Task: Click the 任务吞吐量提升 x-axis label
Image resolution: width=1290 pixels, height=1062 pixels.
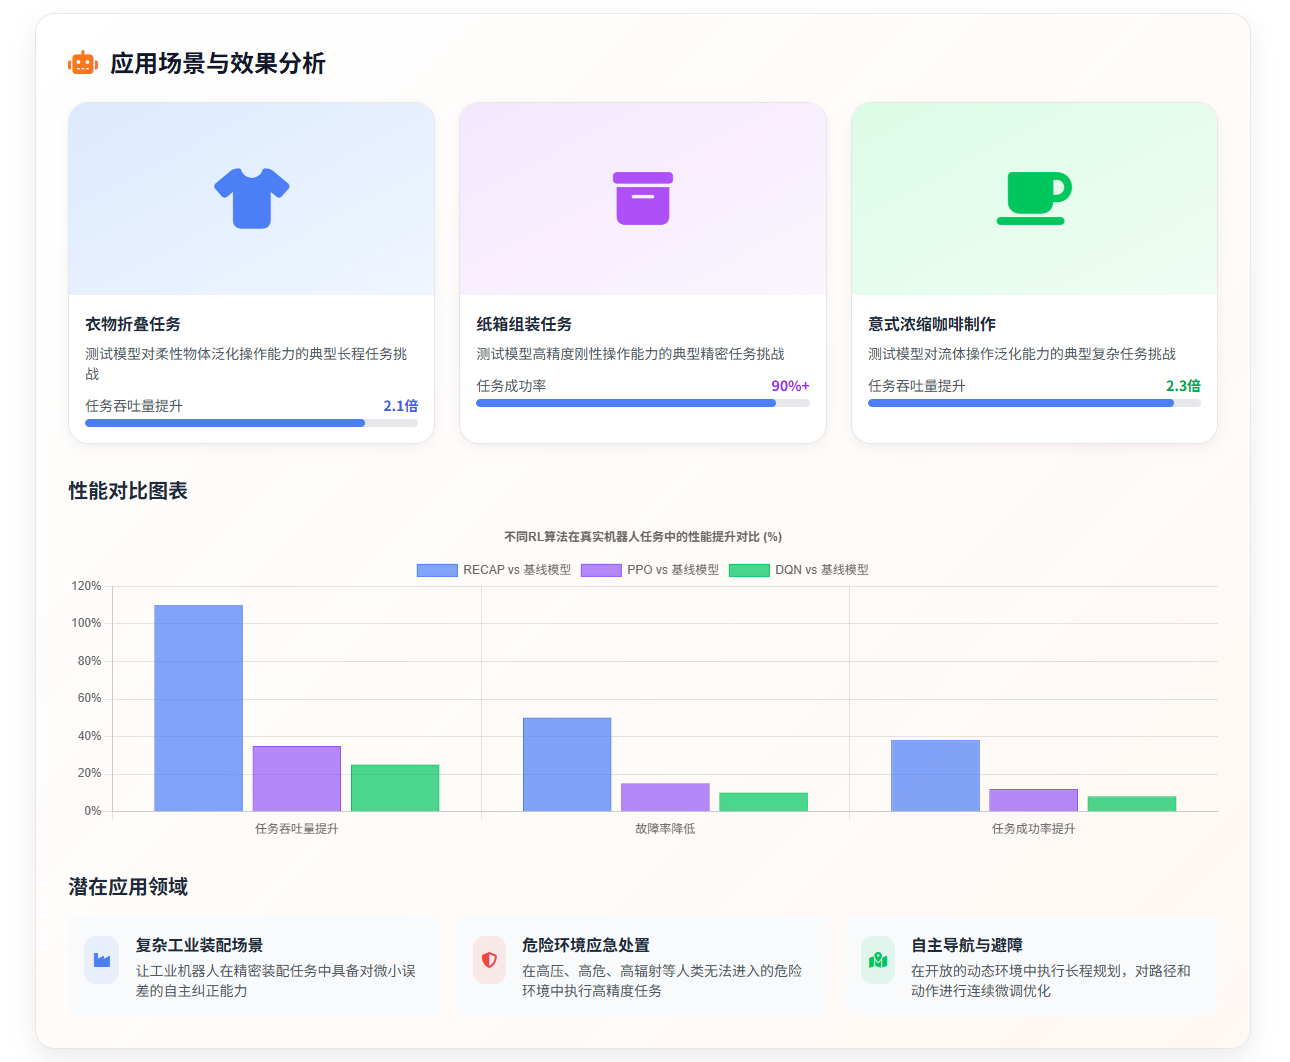Action: pos(297,829)
